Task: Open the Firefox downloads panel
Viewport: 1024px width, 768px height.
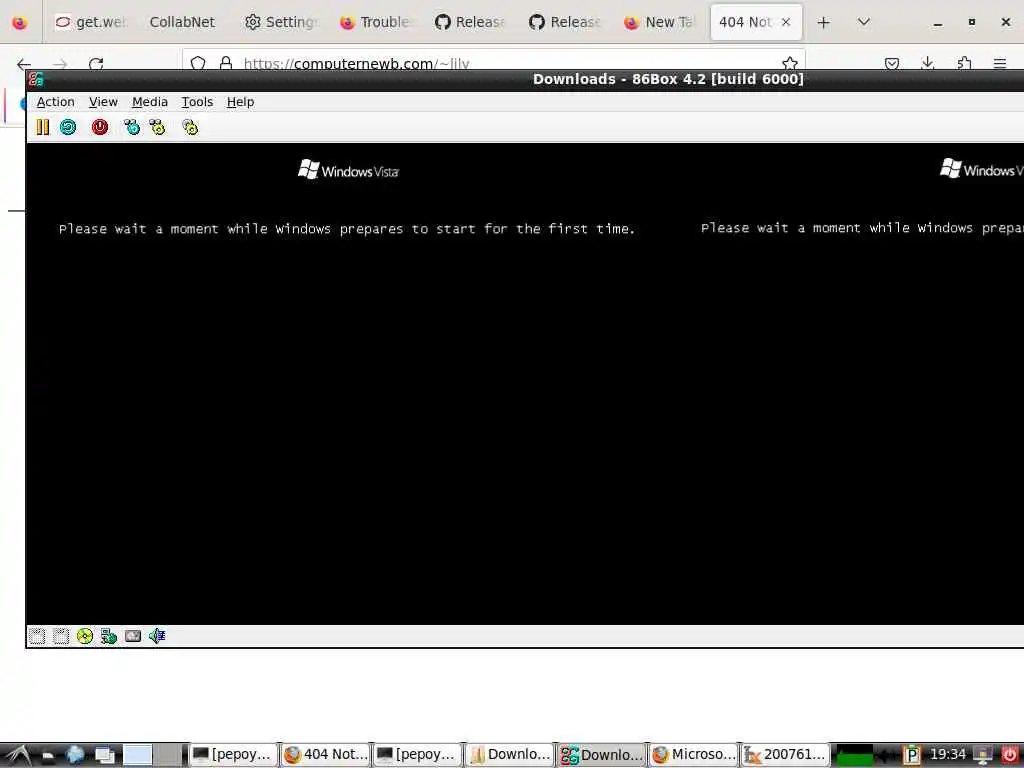Action: pos(927,63)
